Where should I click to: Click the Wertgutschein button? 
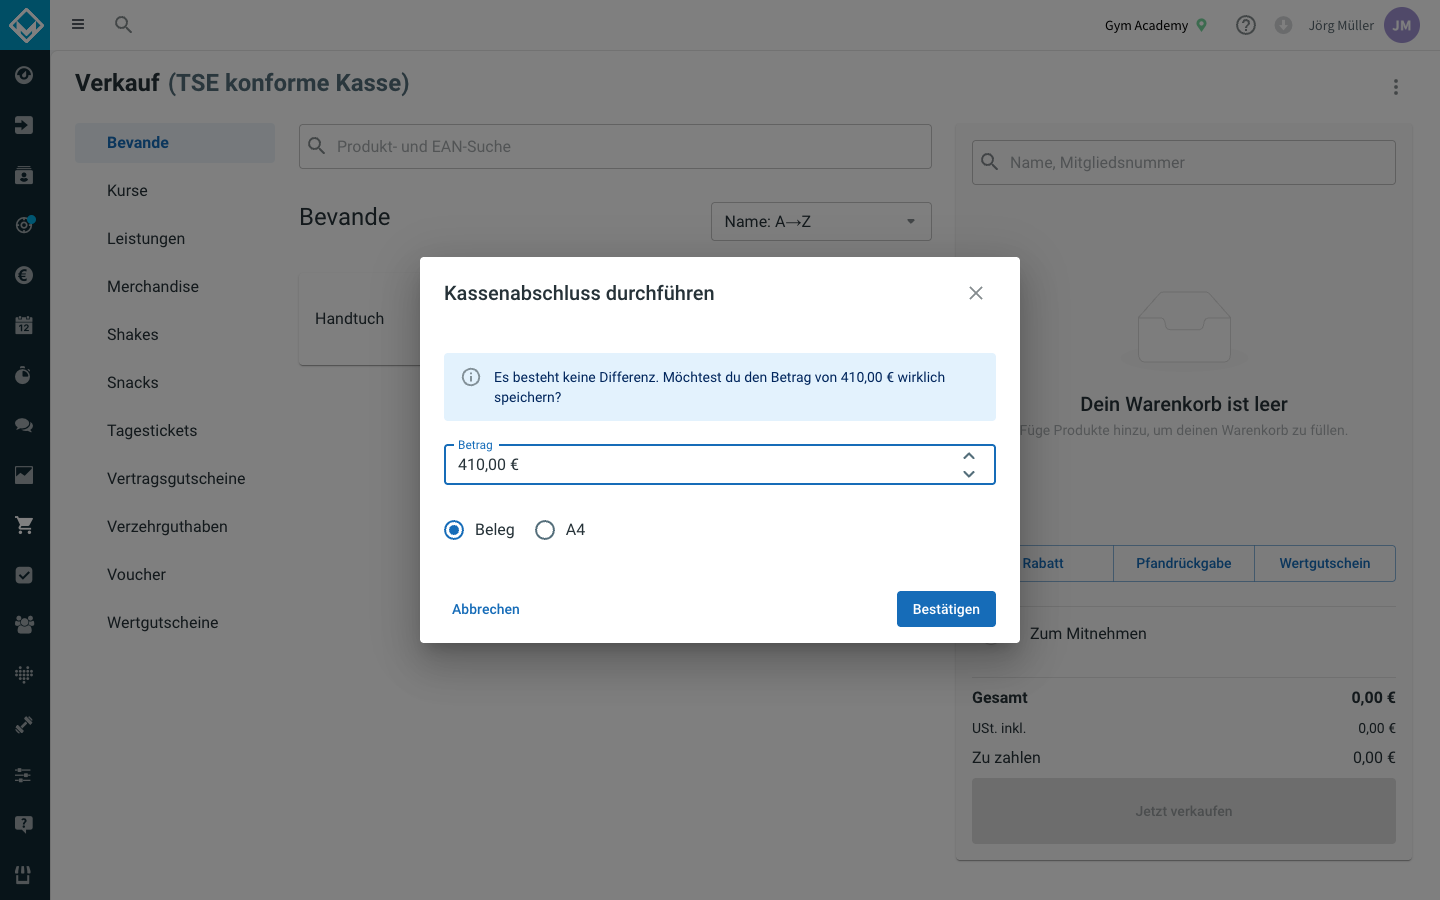coord(1325,563)
